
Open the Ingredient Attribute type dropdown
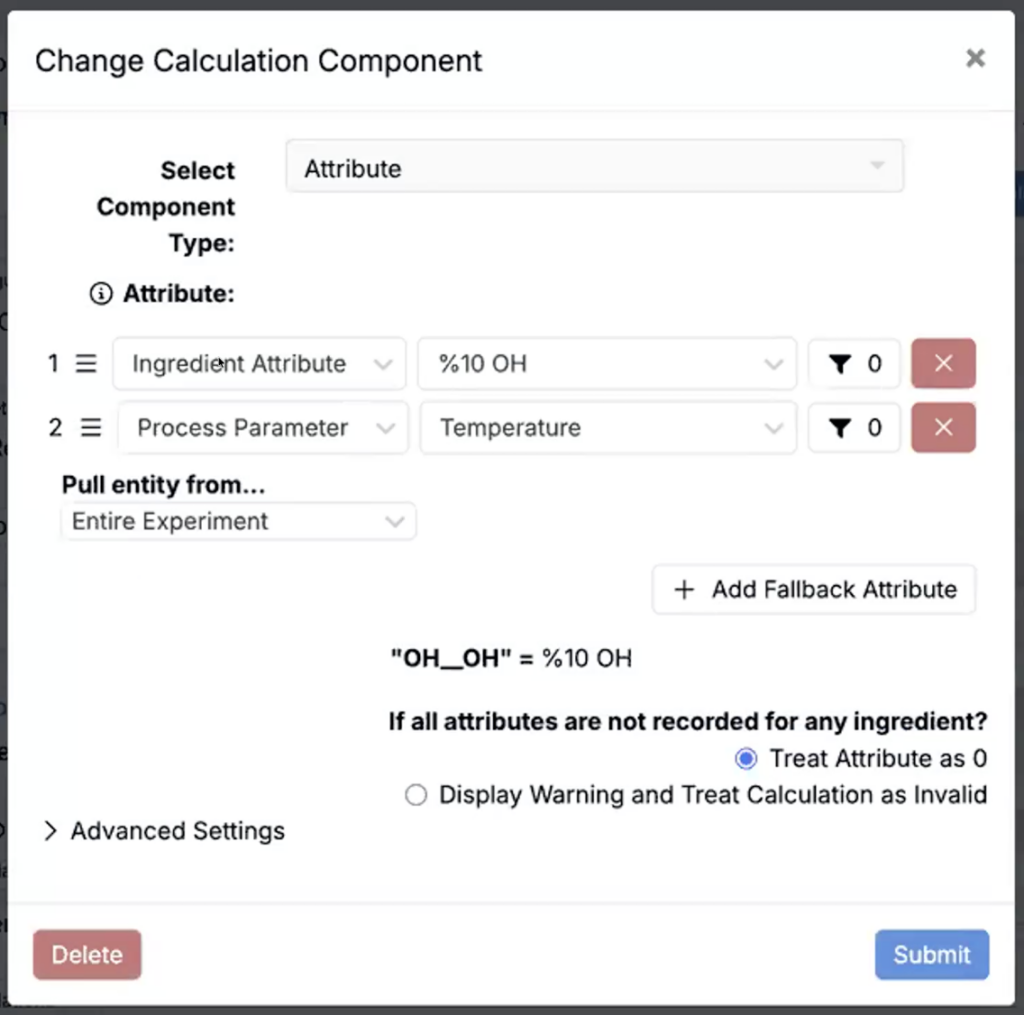point(259,364)
